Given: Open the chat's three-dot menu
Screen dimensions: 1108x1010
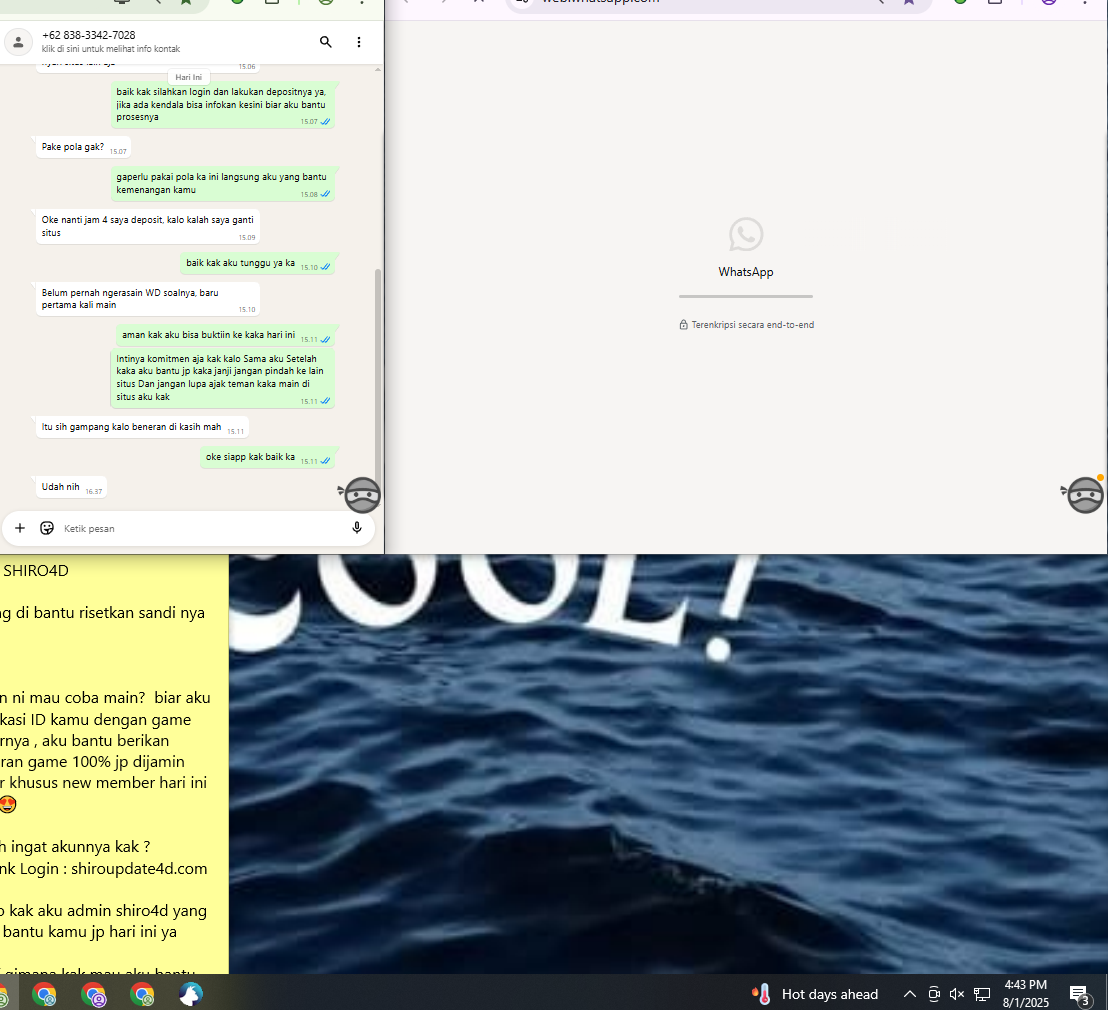Looking at the screenshot, I should pyautogui.click(x=359, y=42).
